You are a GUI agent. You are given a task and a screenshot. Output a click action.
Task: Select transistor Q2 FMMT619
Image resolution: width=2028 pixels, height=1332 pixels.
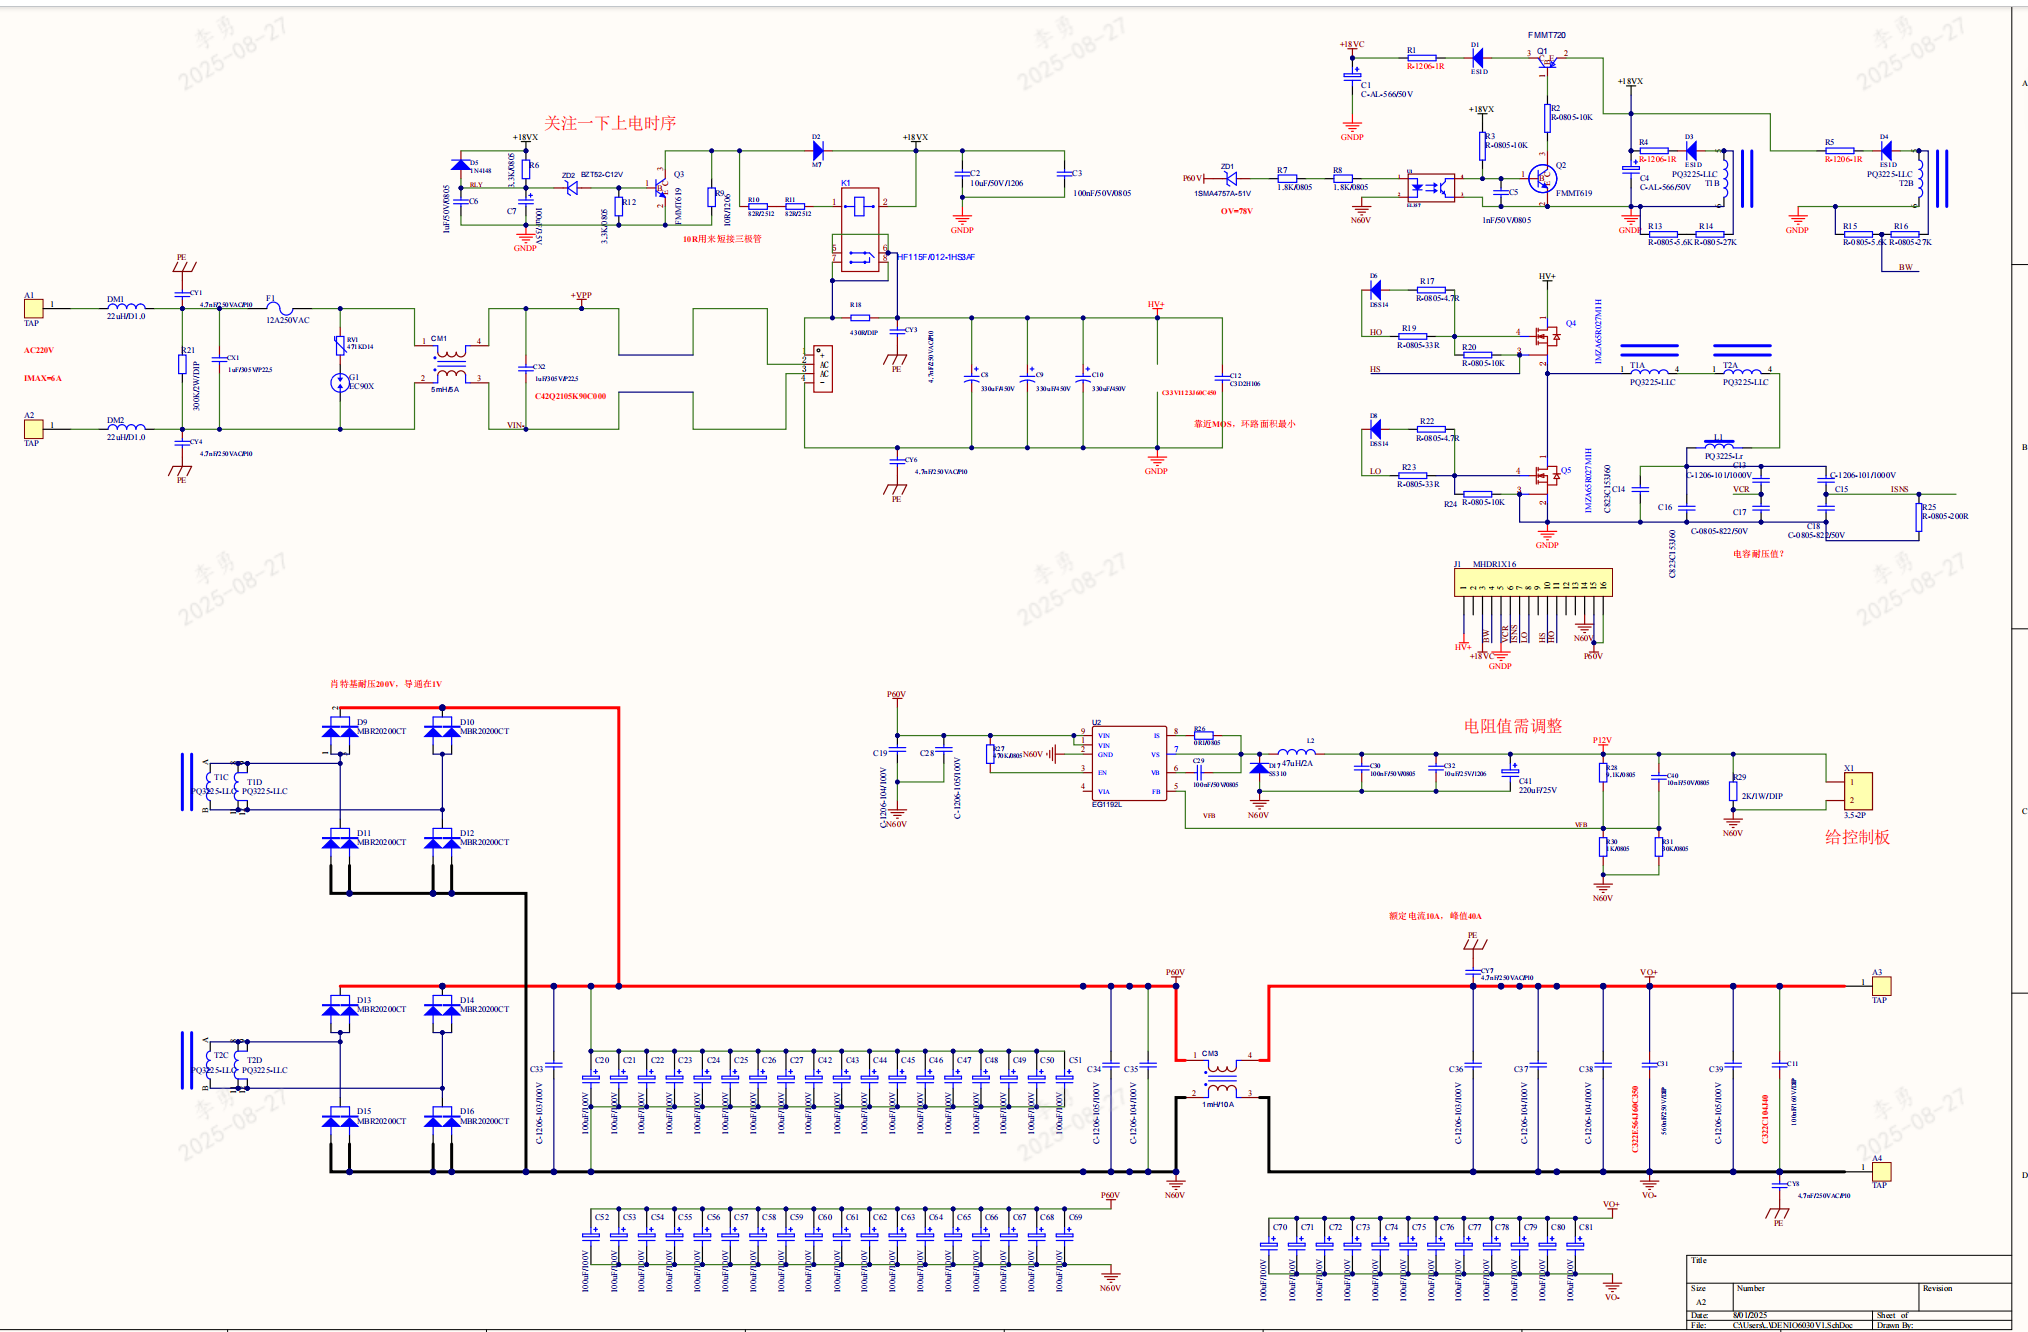click(1543, 179)
